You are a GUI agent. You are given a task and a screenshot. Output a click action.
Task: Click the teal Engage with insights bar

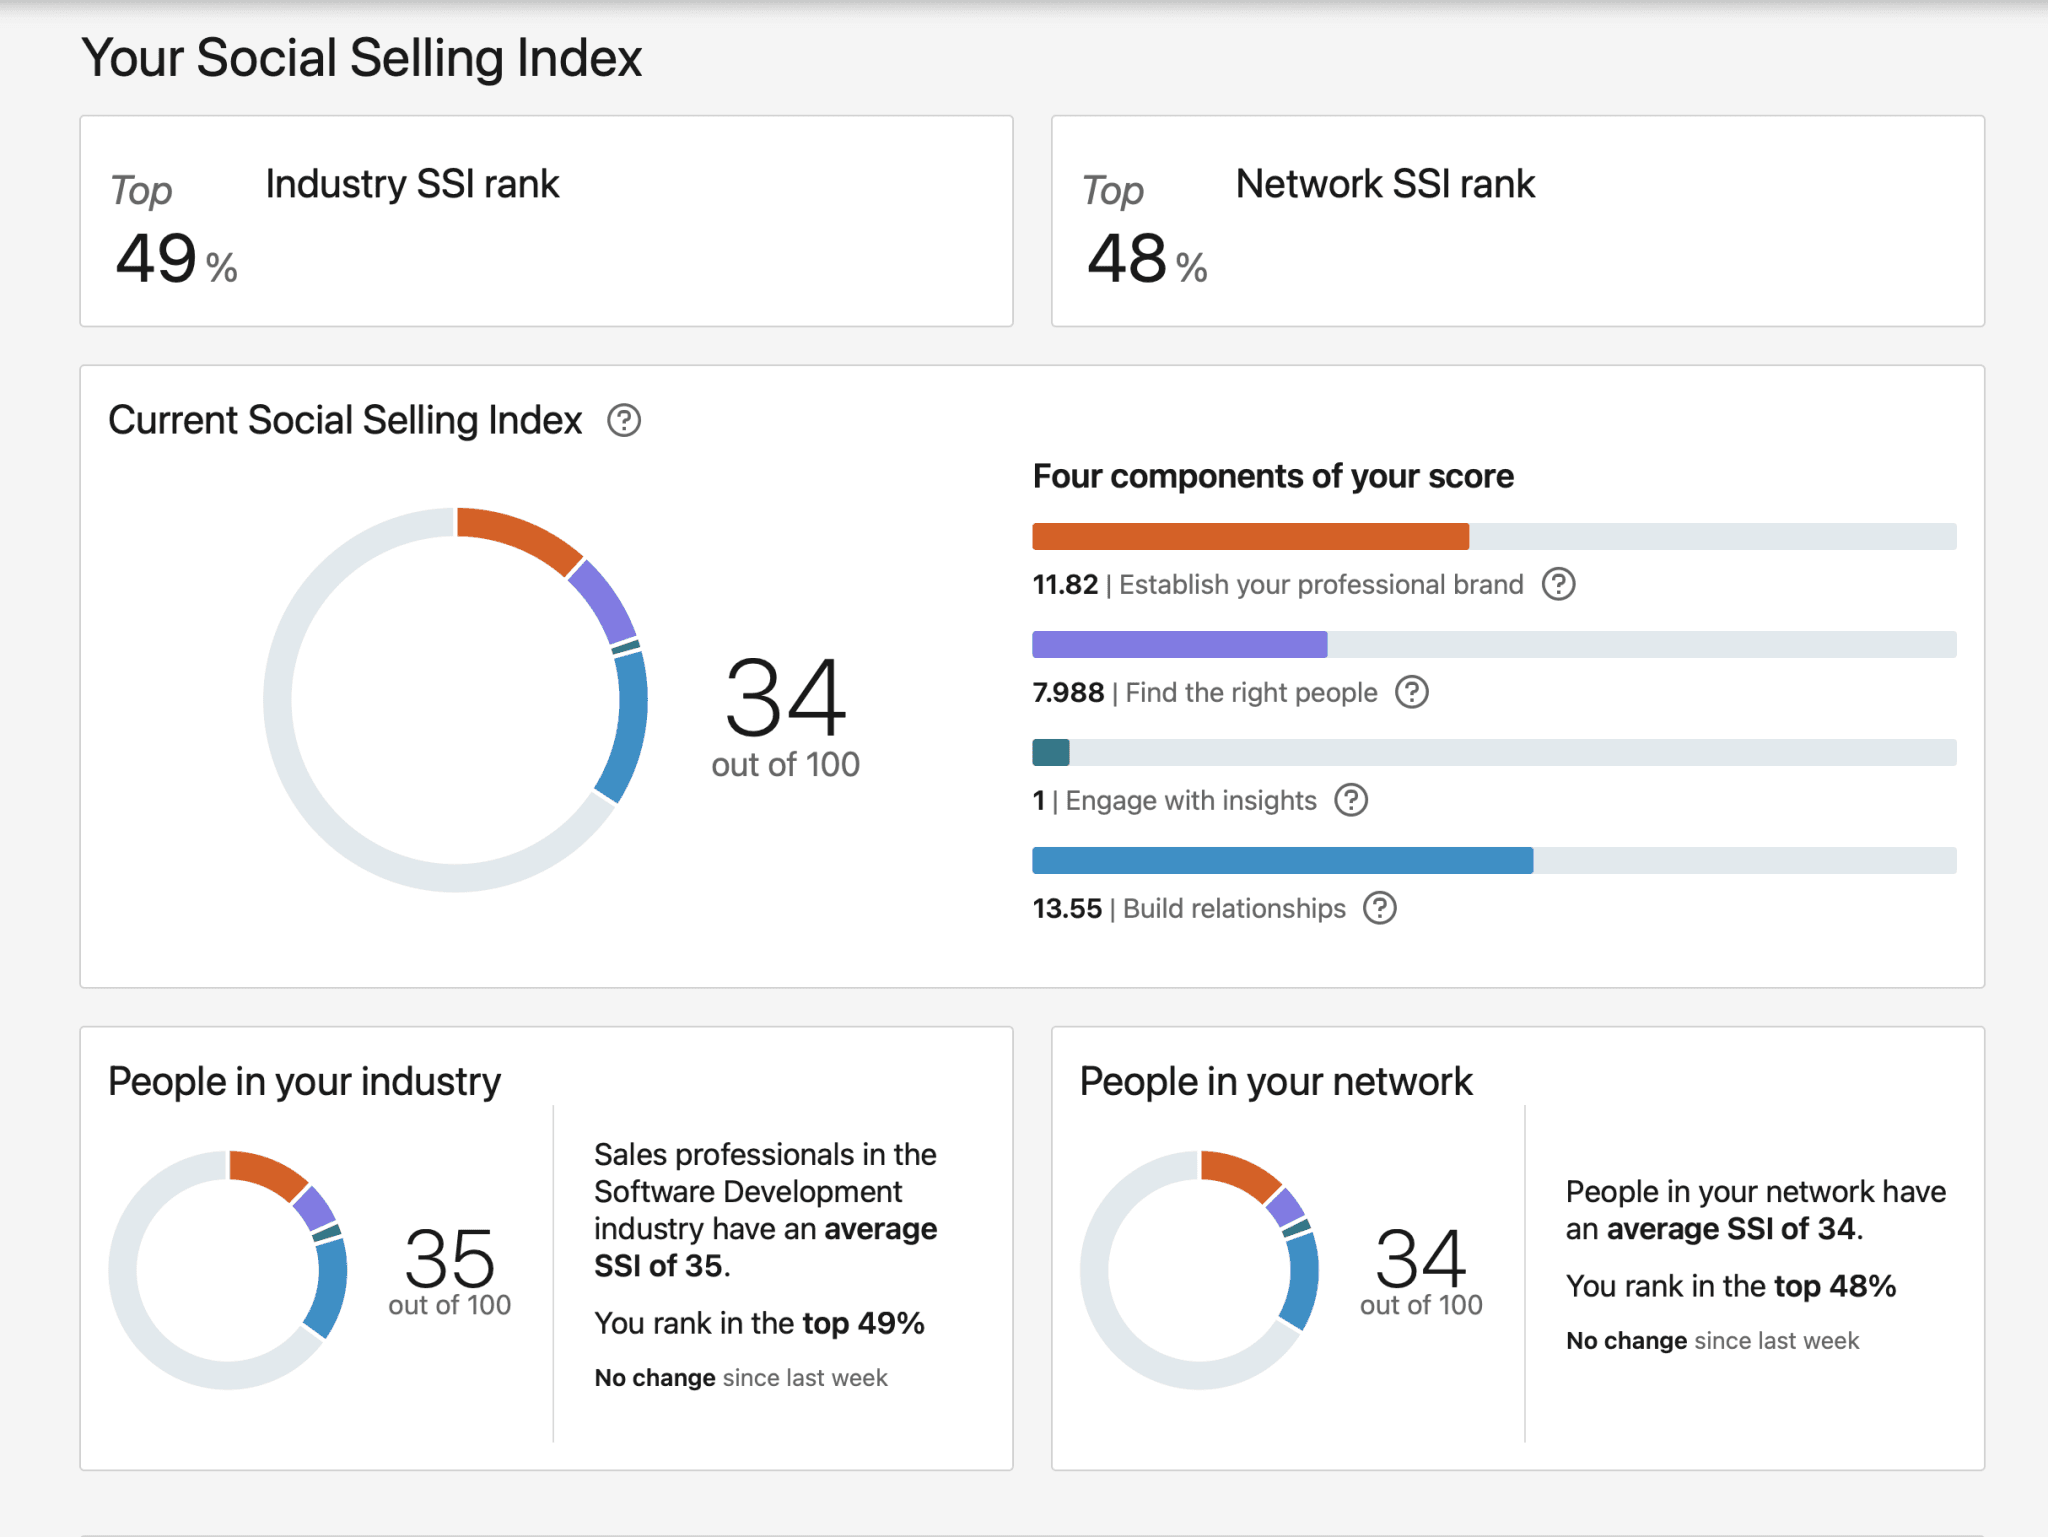point(1494,752)
